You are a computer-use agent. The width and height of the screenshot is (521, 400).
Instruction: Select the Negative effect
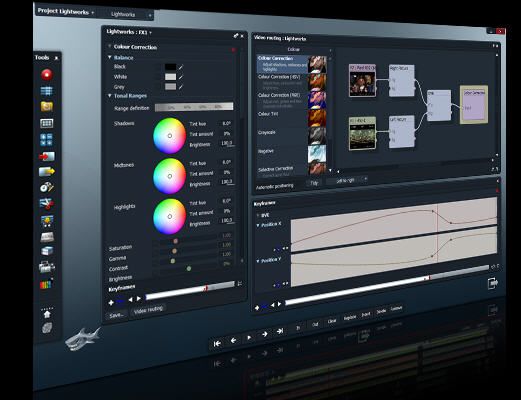point(292,153)
